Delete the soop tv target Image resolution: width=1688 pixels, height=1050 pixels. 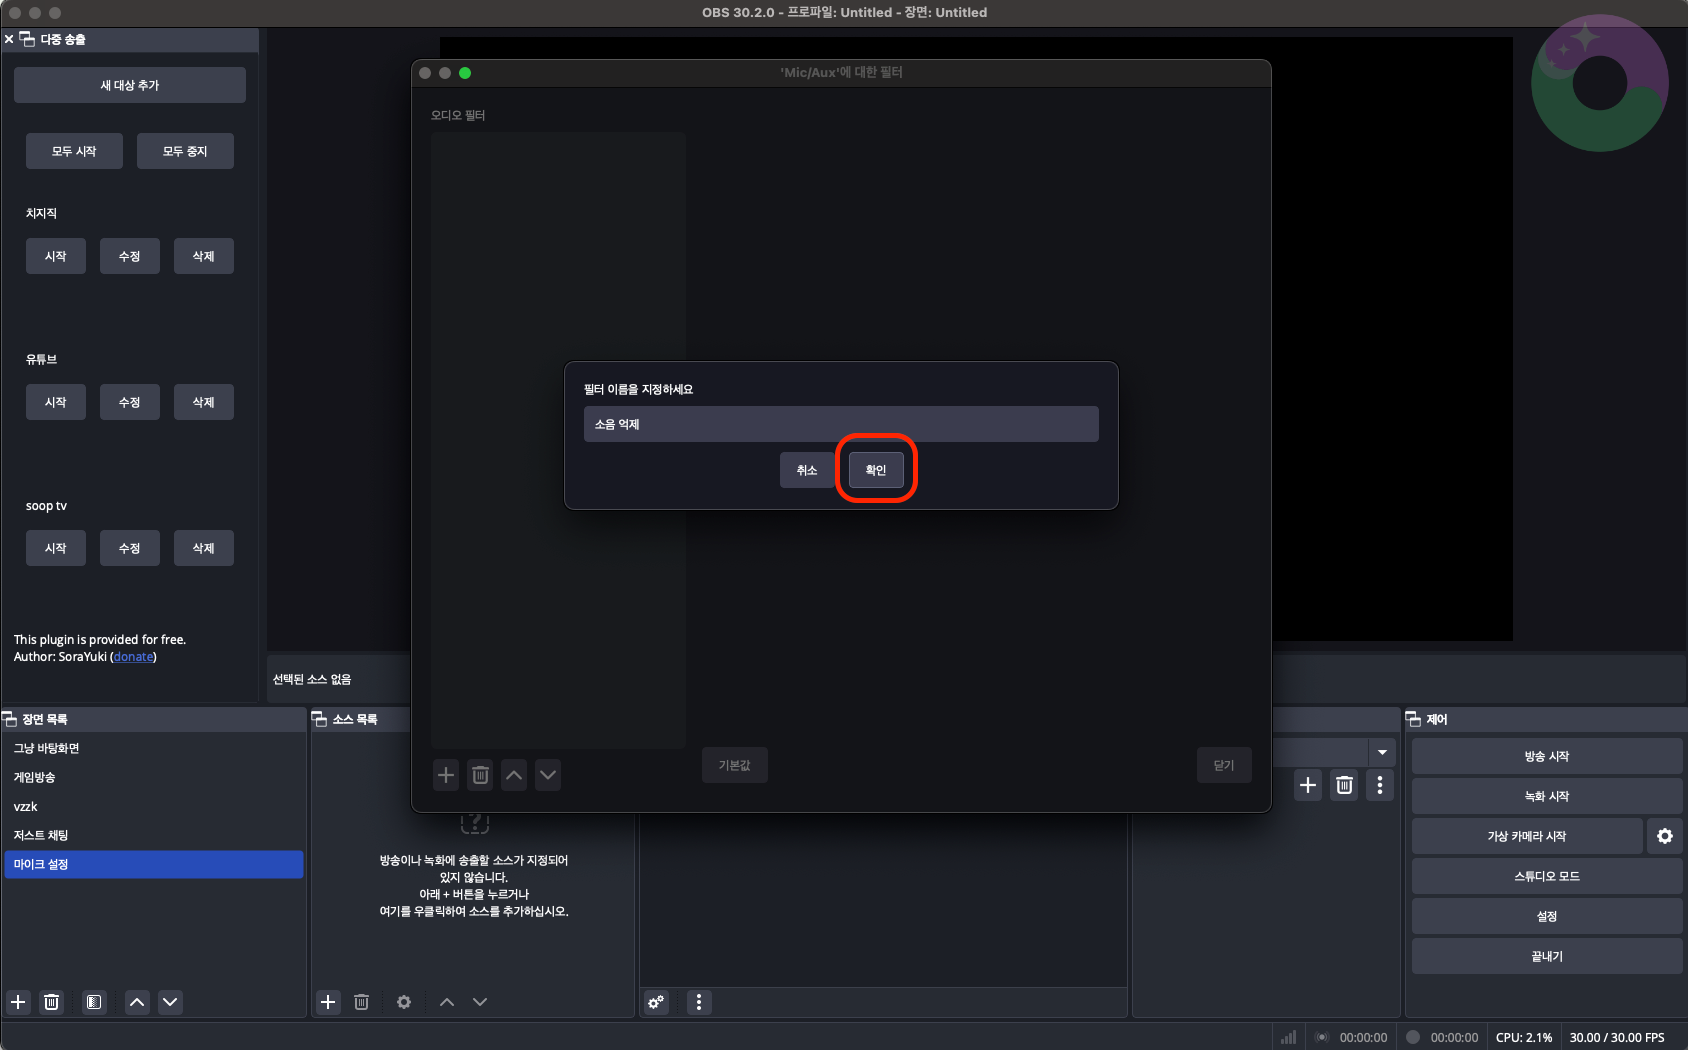[204, 548]
